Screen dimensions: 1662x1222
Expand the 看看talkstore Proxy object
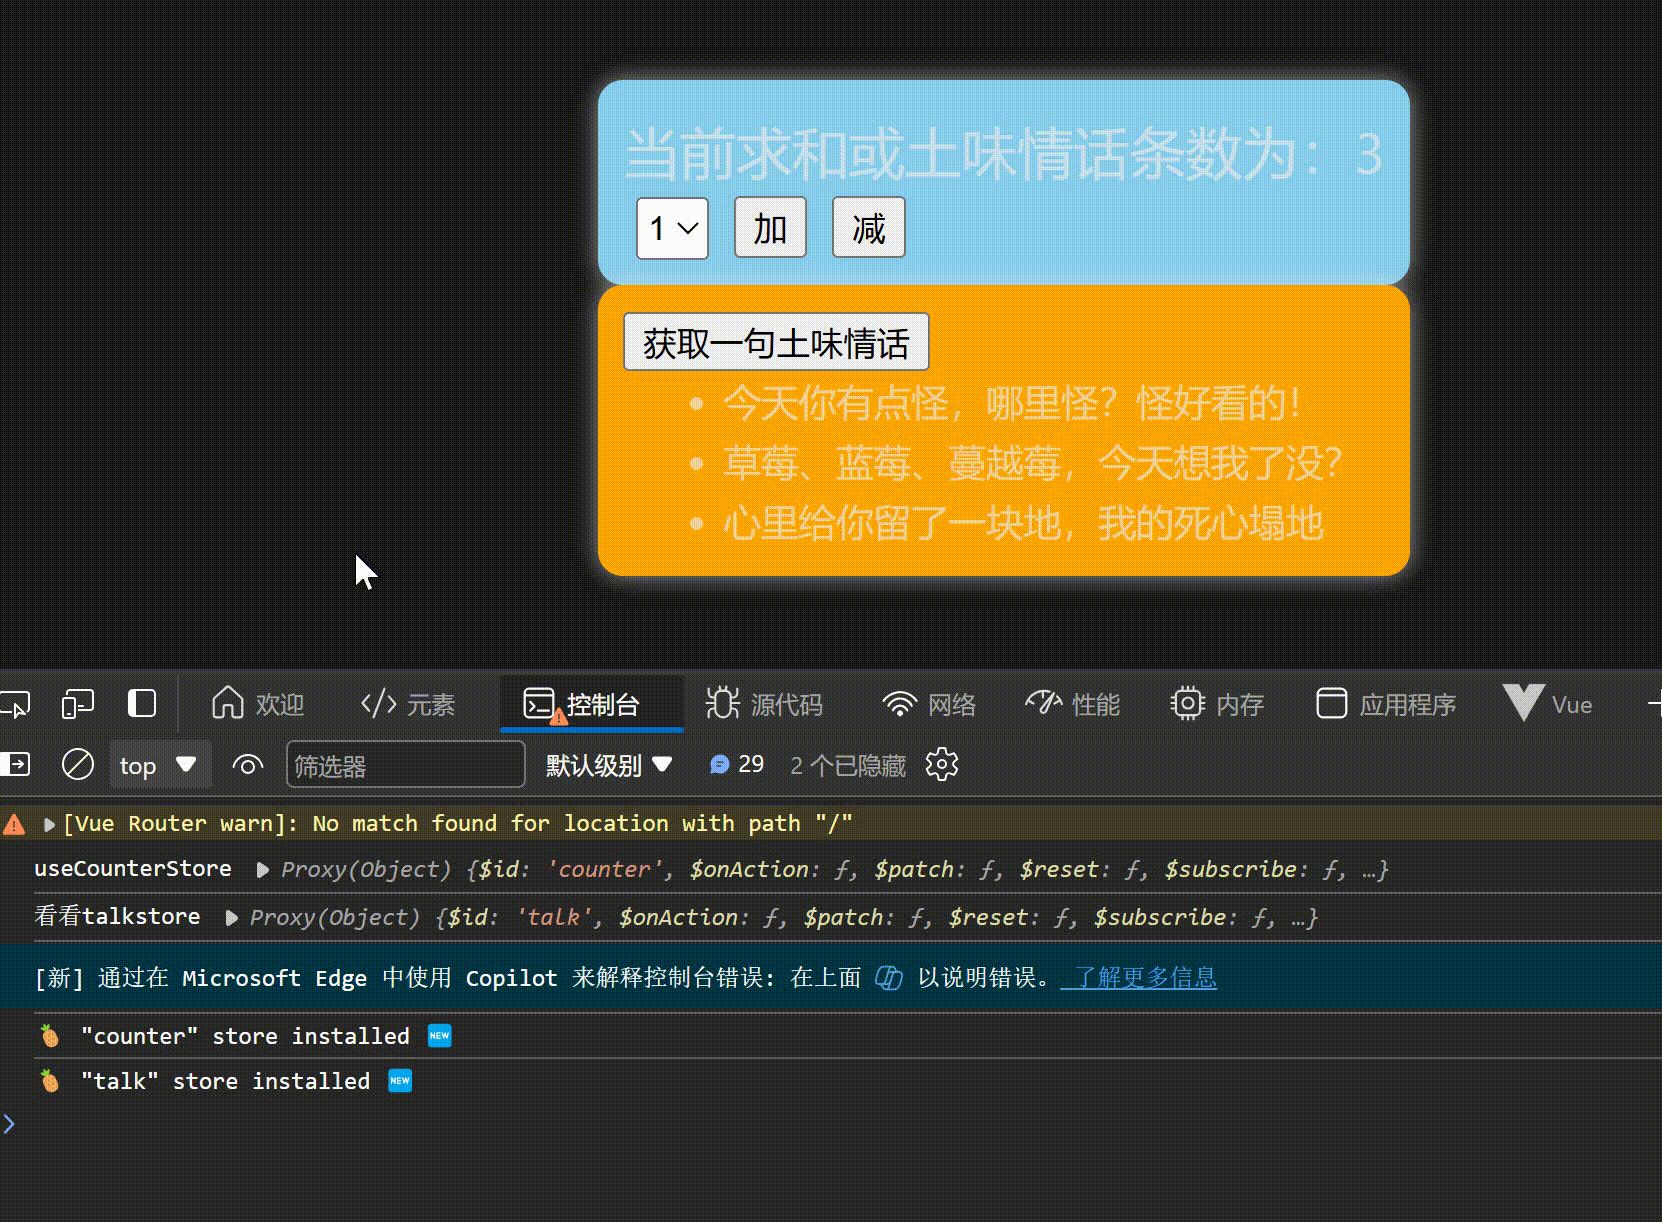point(231,918)
